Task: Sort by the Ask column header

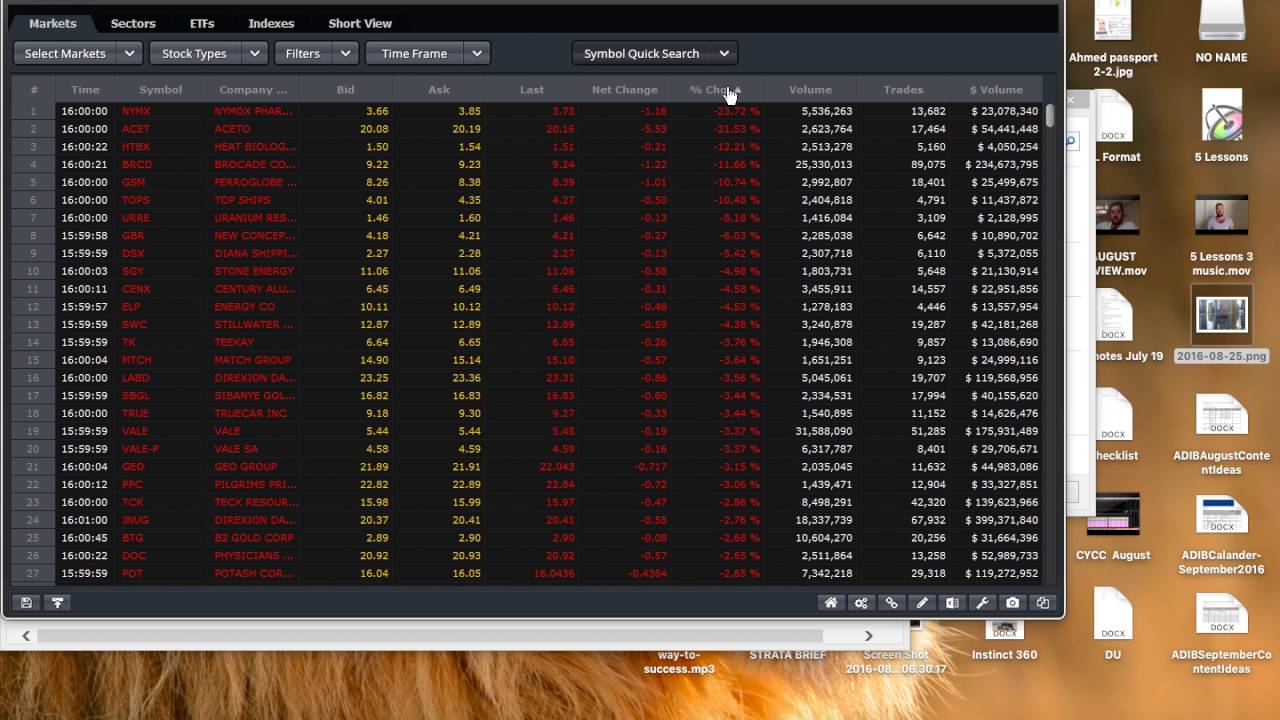Action: (439, 90)
